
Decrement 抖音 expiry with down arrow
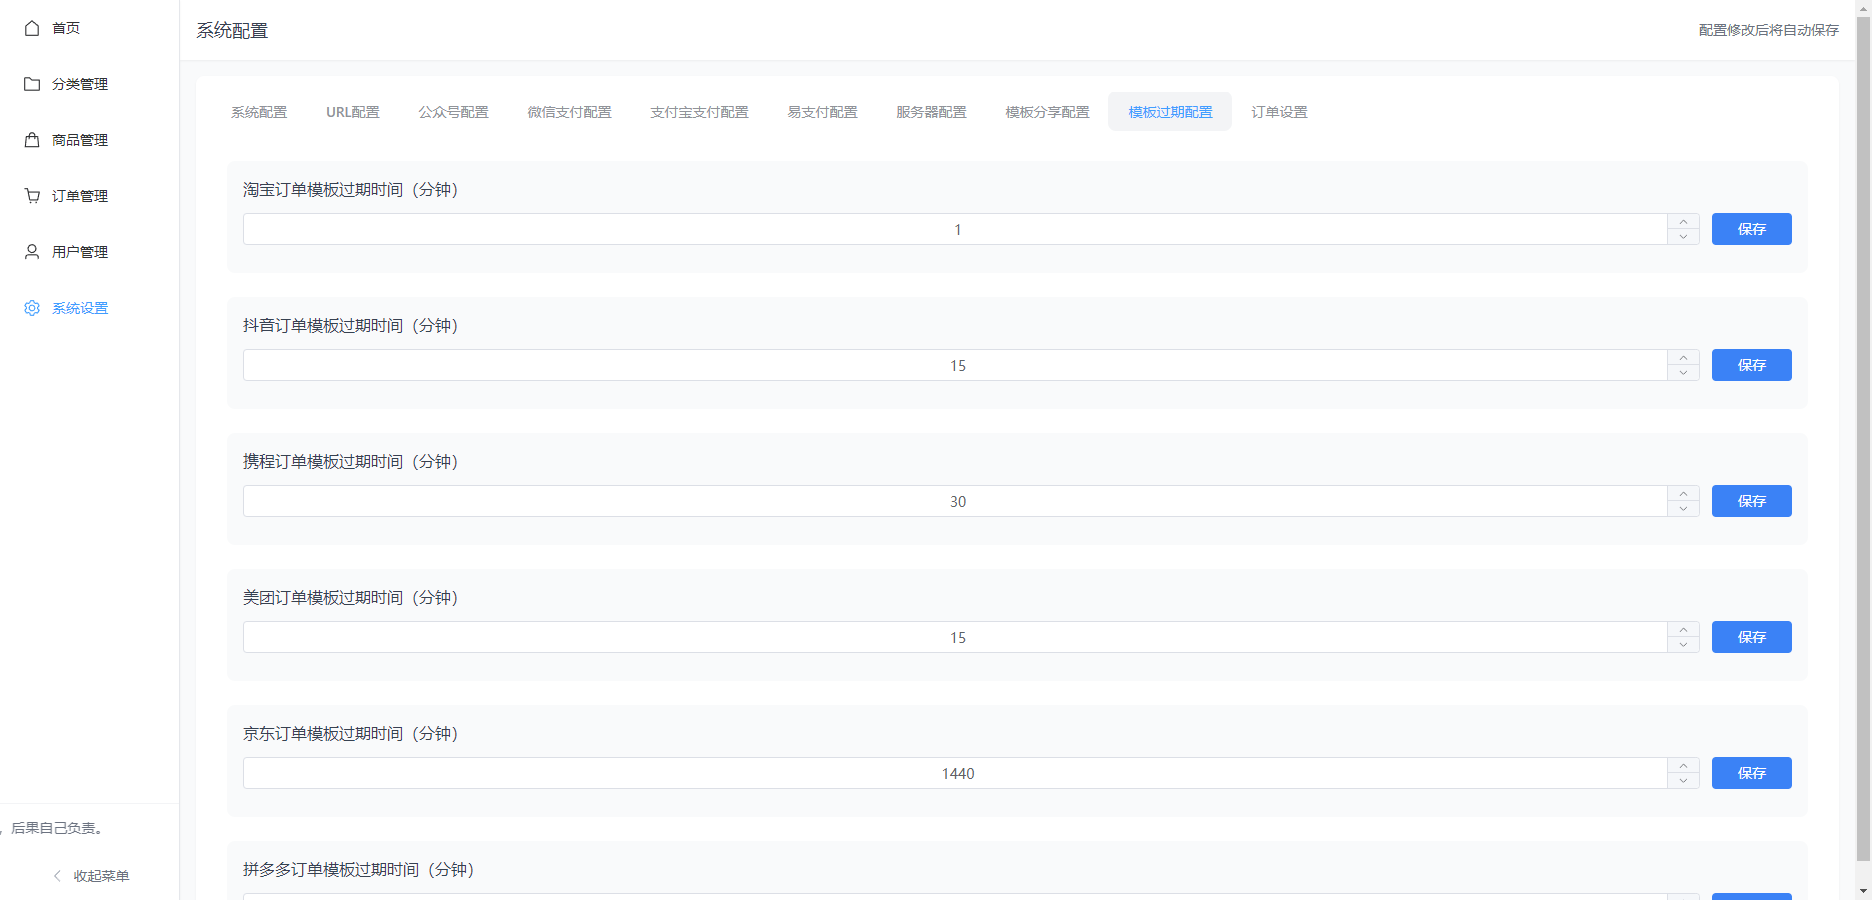(1683, 372)
